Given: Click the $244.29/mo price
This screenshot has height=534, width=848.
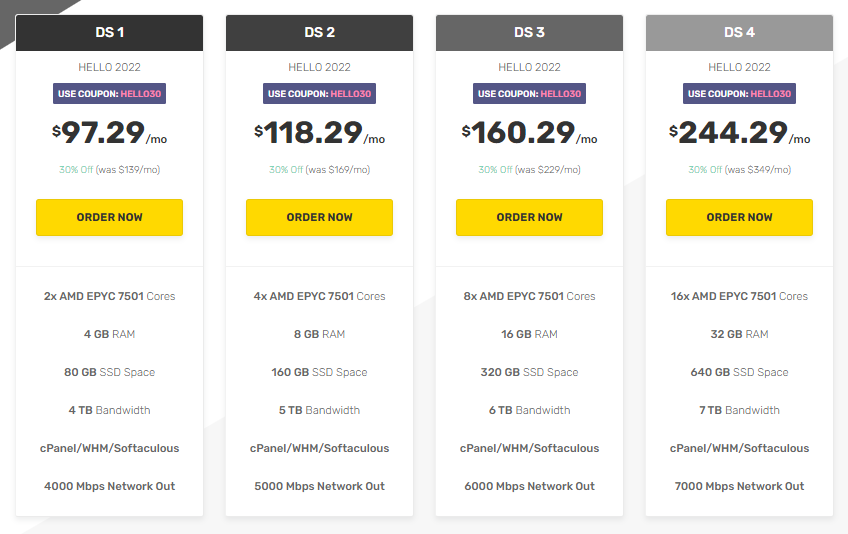Looking at the screenshot, I should 739,133.
